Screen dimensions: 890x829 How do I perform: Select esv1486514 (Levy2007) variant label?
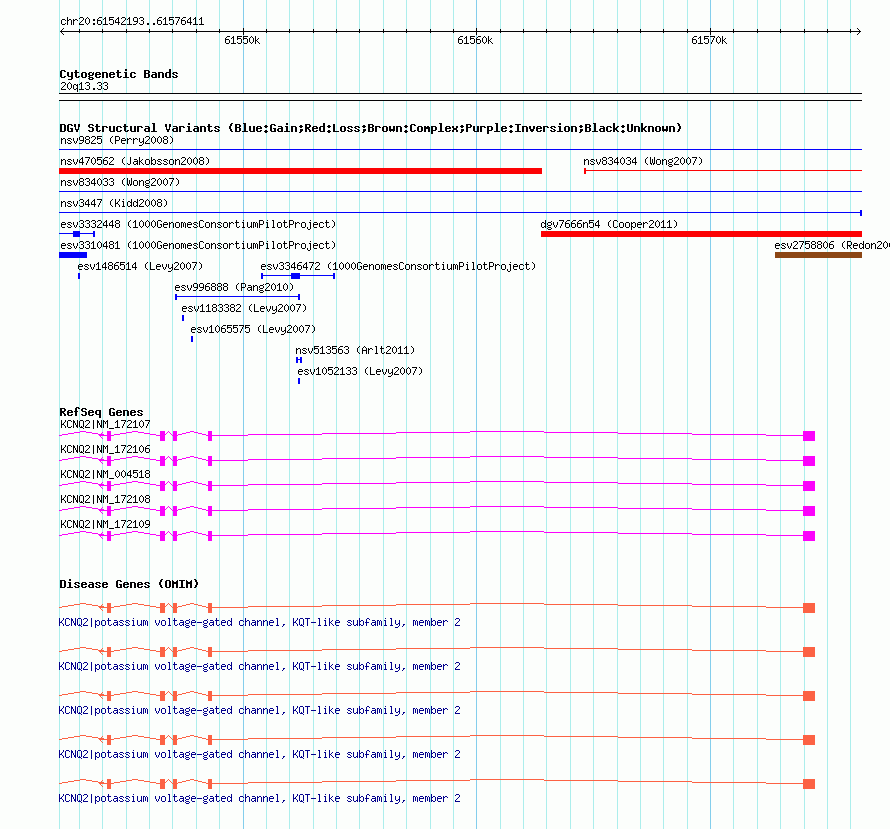tap(140, 266)
